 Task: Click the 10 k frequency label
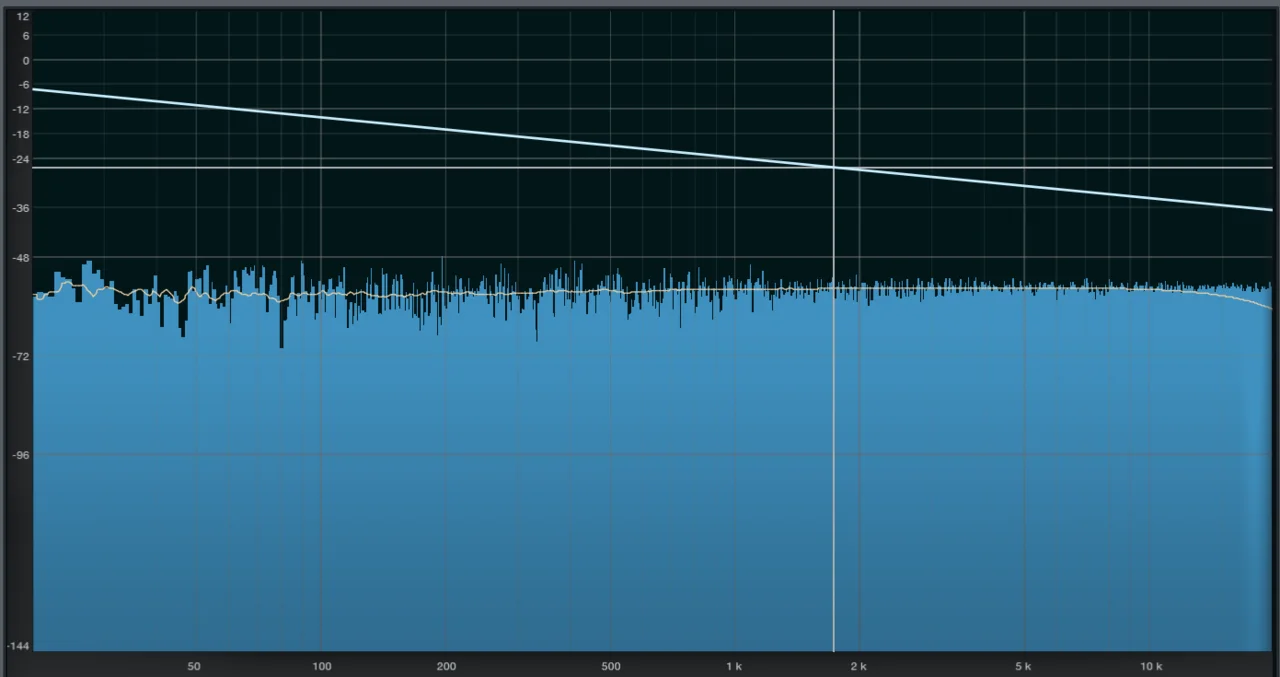[x=1150, y=665]
